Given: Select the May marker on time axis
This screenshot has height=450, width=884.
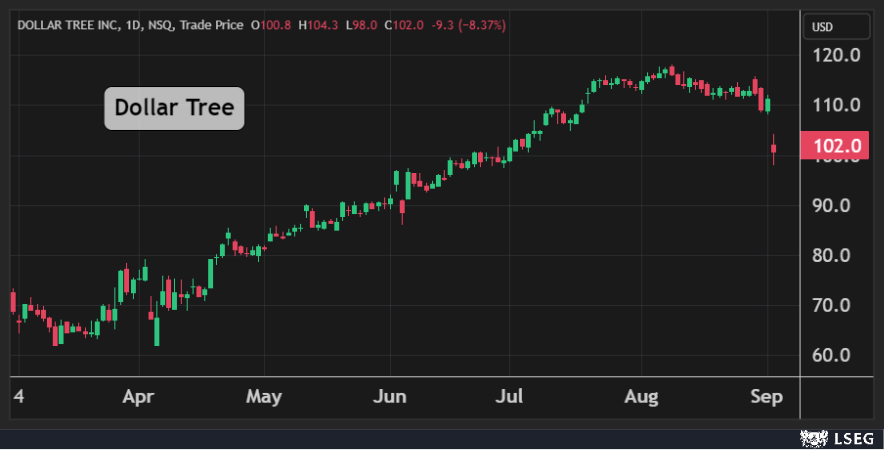Looking at the screenshot, I should (x=264, y=397).
